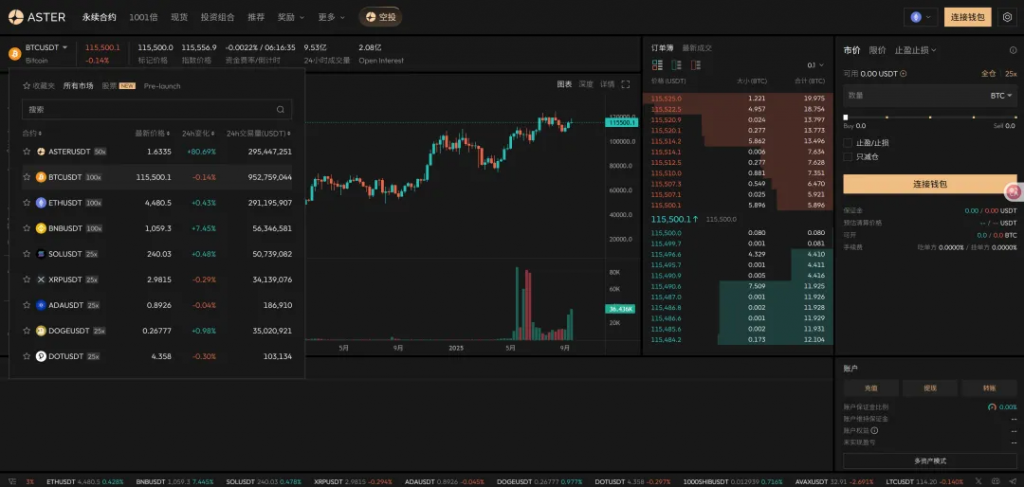Image resolution: width=1024 pixels, height=487 pixels.
Task: Click the 多资产模式 button
Action: pyautogui.click(x=930, y=461)
